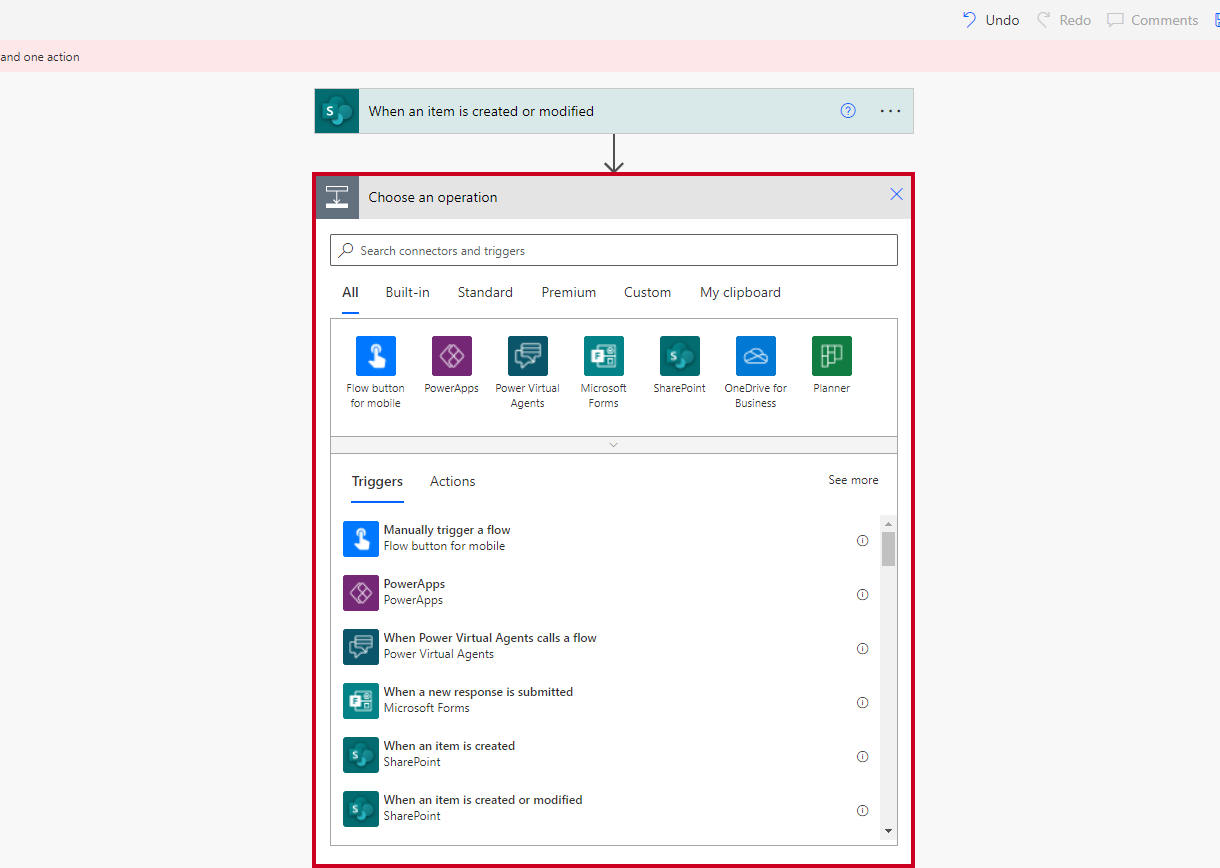This screenshot has height=868, width=1220.
Task: Click the Redo button
Action: point(1064,20)
